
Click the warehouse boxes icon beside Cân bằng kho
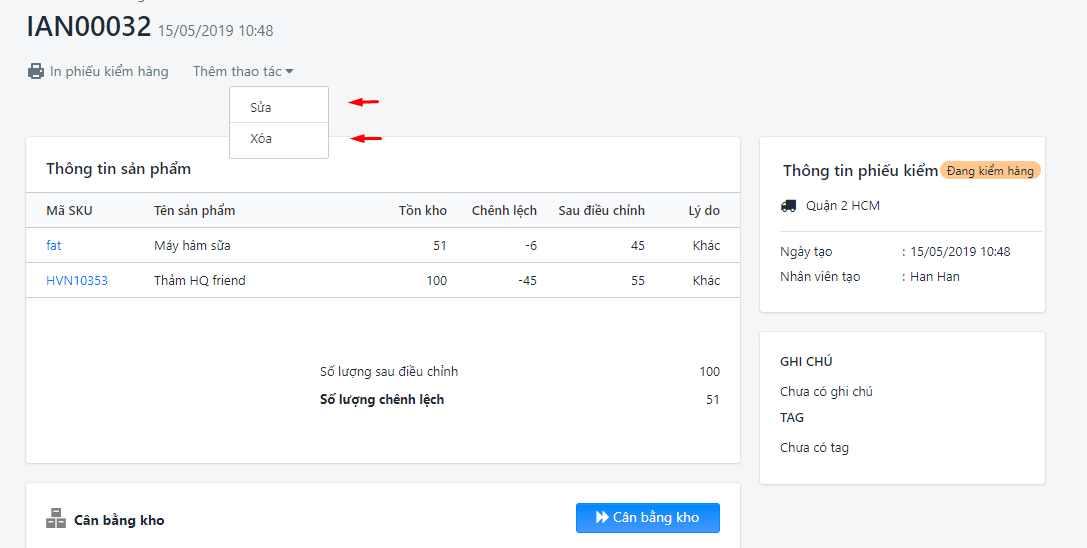(x=55, y=518)
